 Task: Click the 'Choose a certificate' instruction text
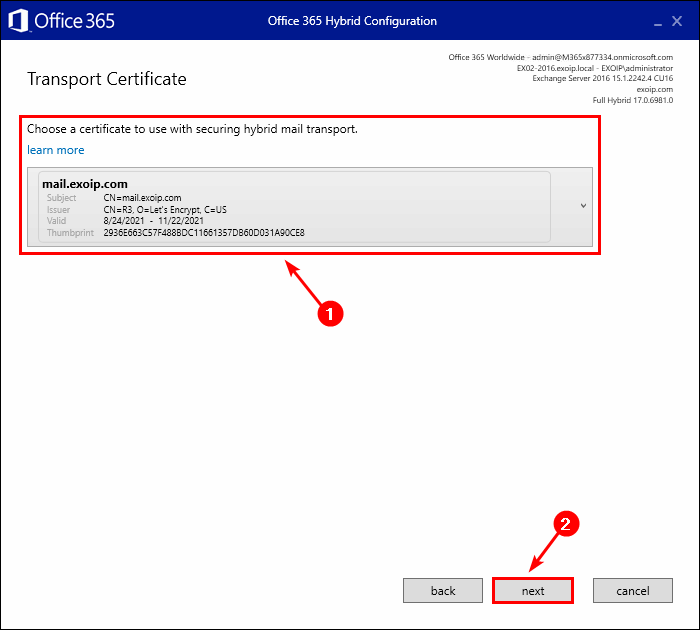tap(192, 129)
